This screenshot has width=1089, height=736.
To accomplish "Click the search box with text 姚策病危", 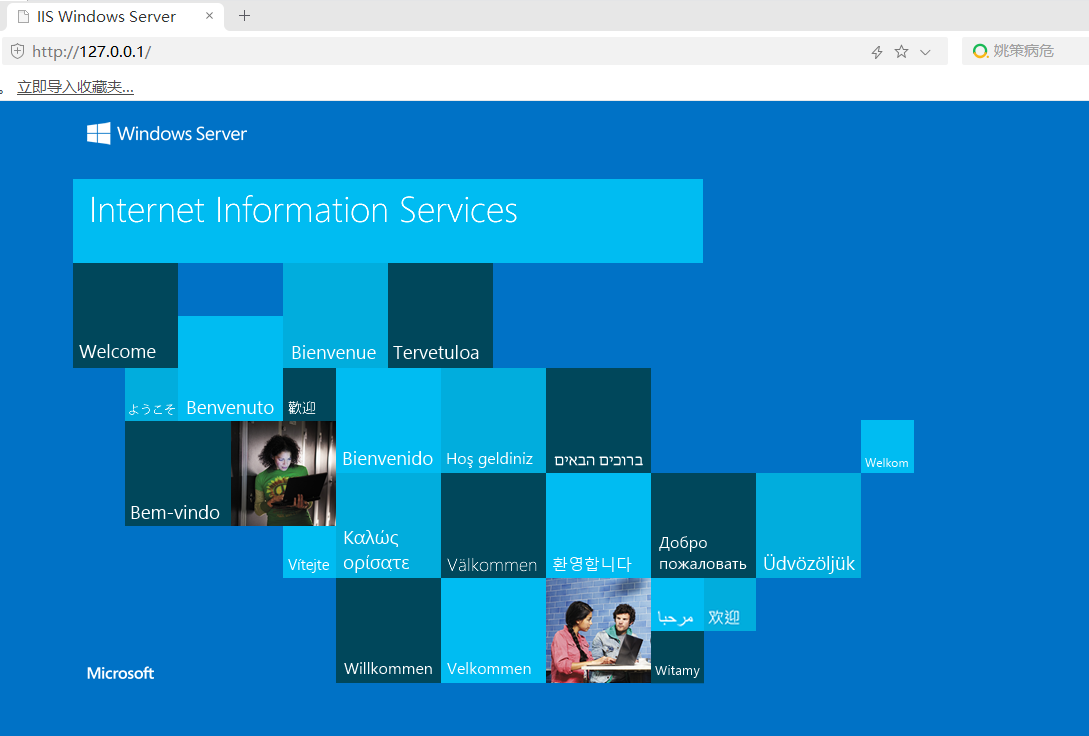I will 1024,51.
